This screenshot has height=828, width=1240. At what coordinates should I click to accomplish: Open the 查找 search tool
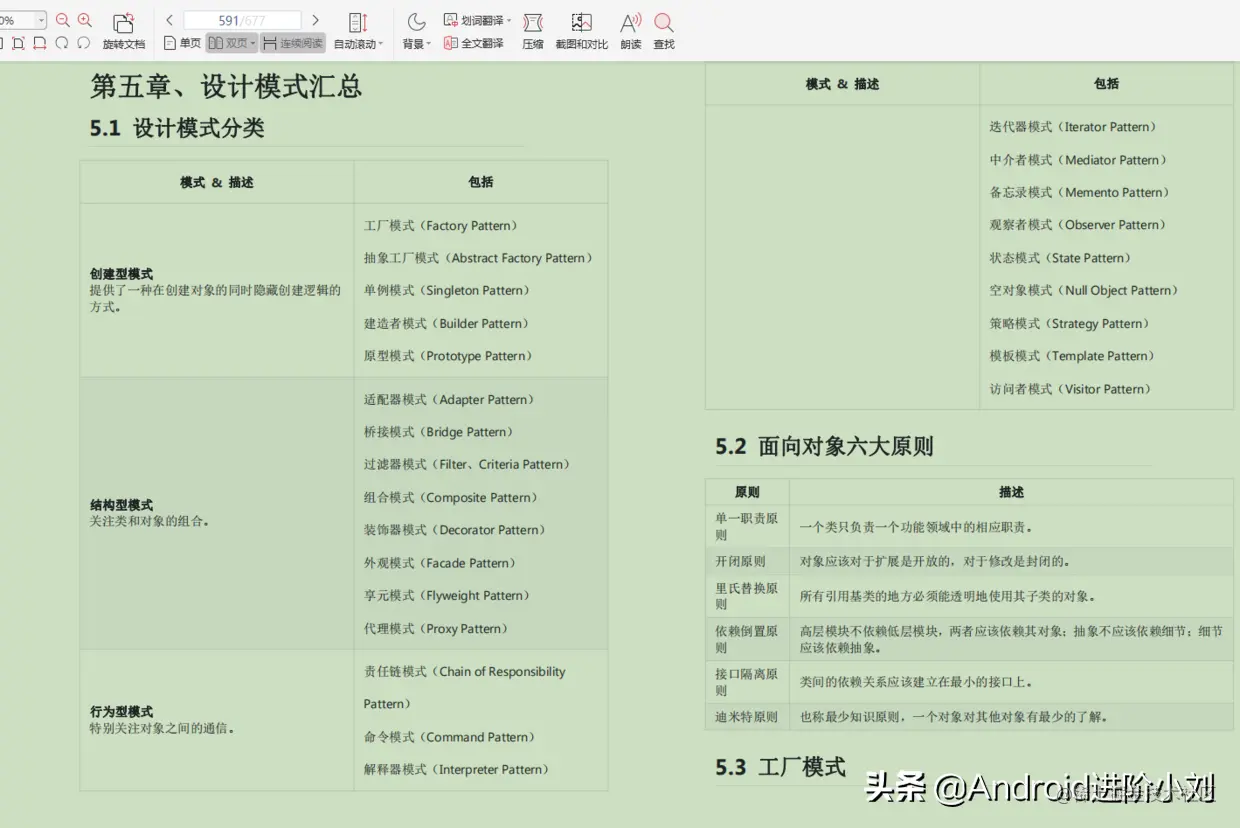664,31
